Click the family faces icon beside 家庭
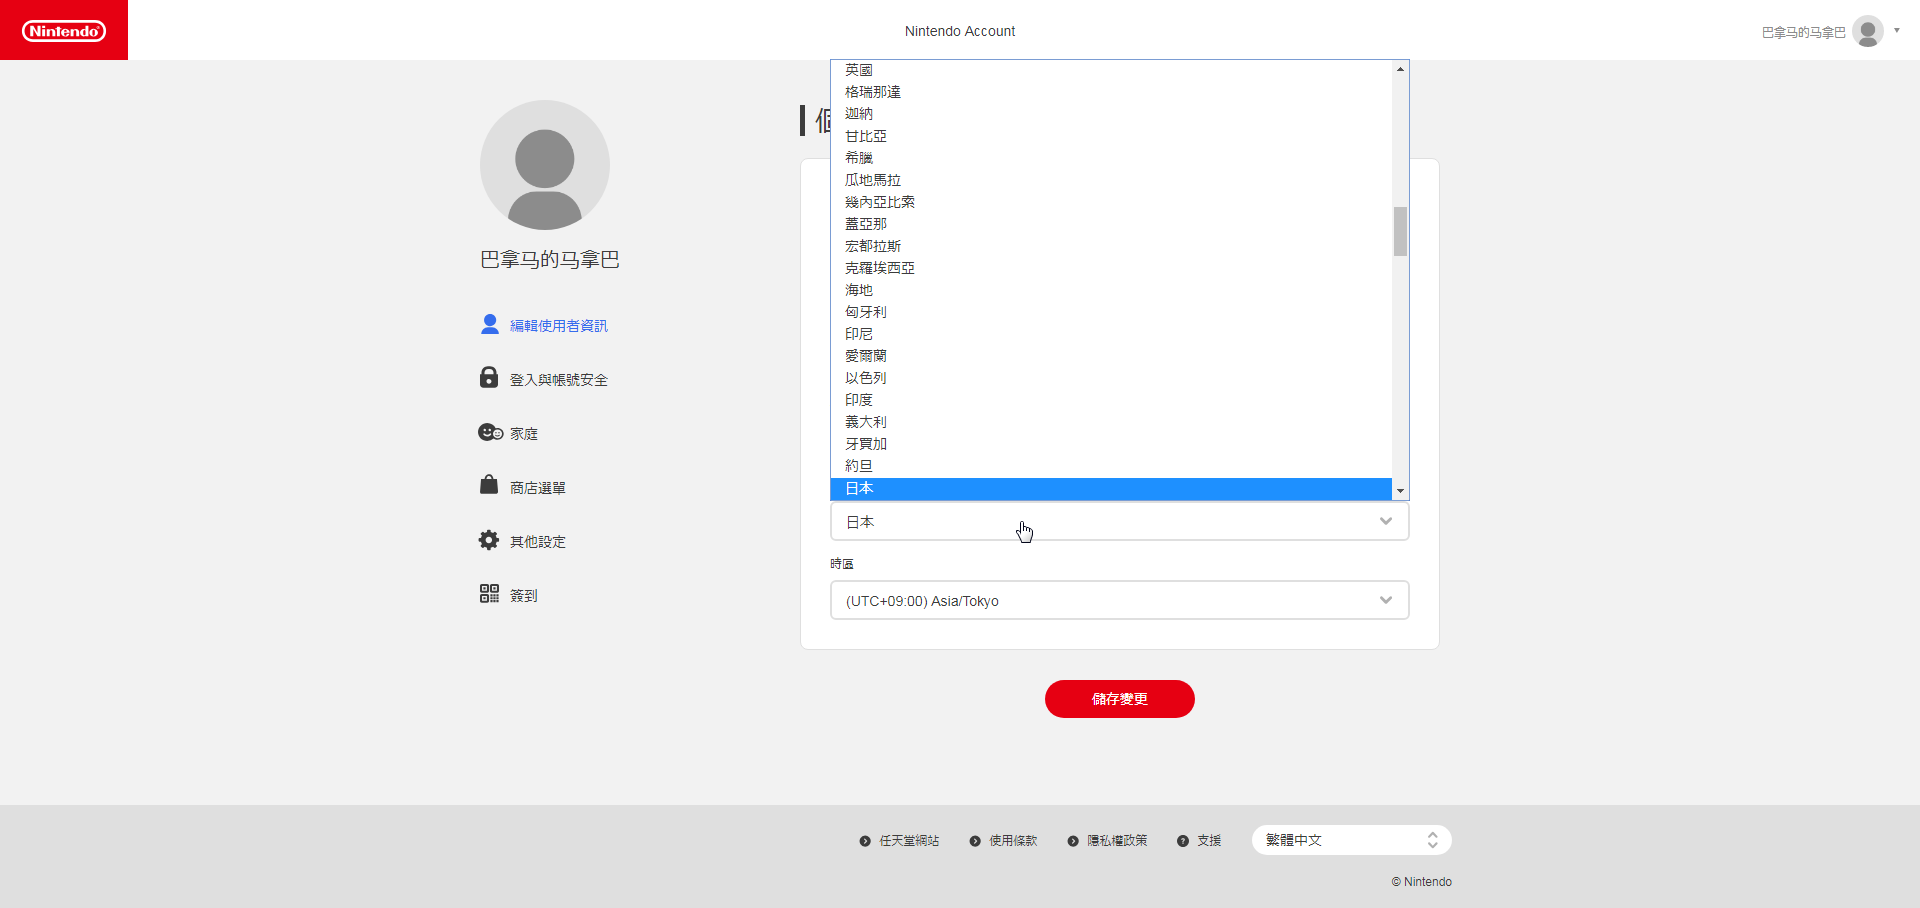Image resolution: width=1920 pixels, height=908 pixels. pyautogui.click(x=490, y=432)
